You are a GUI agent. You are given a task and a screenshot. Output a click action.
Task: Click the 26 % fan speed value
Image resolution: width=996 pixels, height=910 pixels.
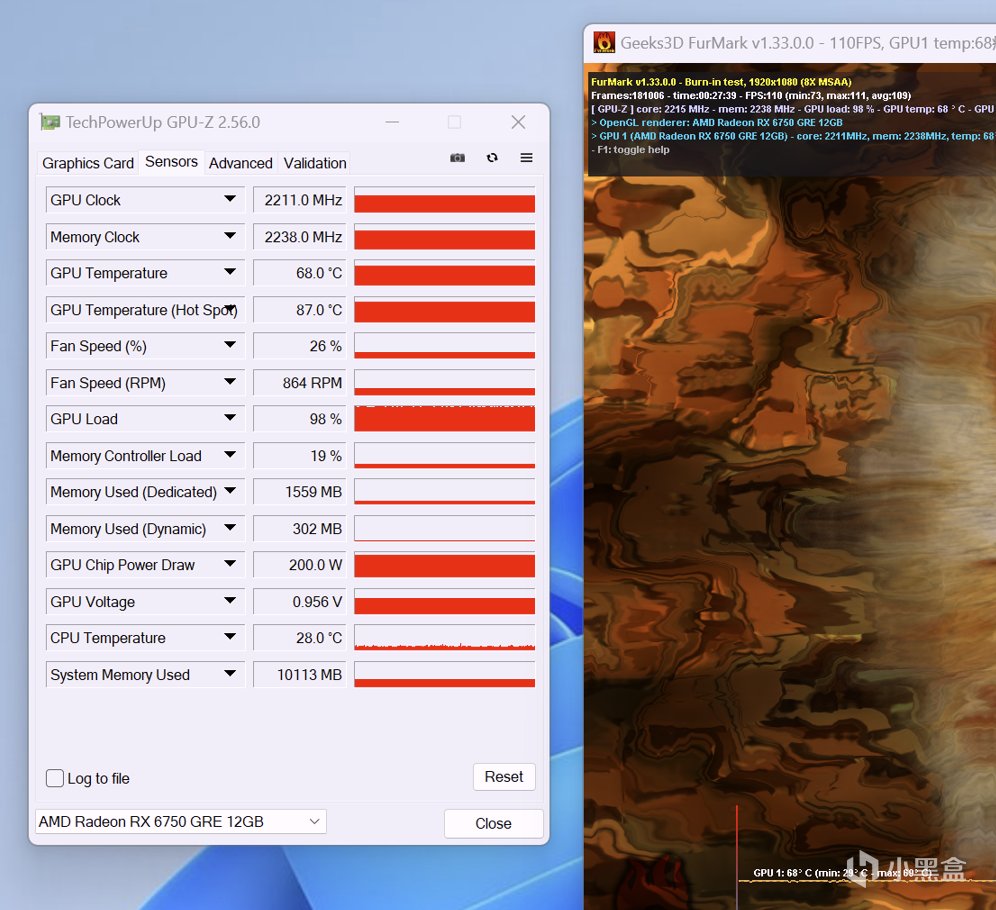coord(300,346)
